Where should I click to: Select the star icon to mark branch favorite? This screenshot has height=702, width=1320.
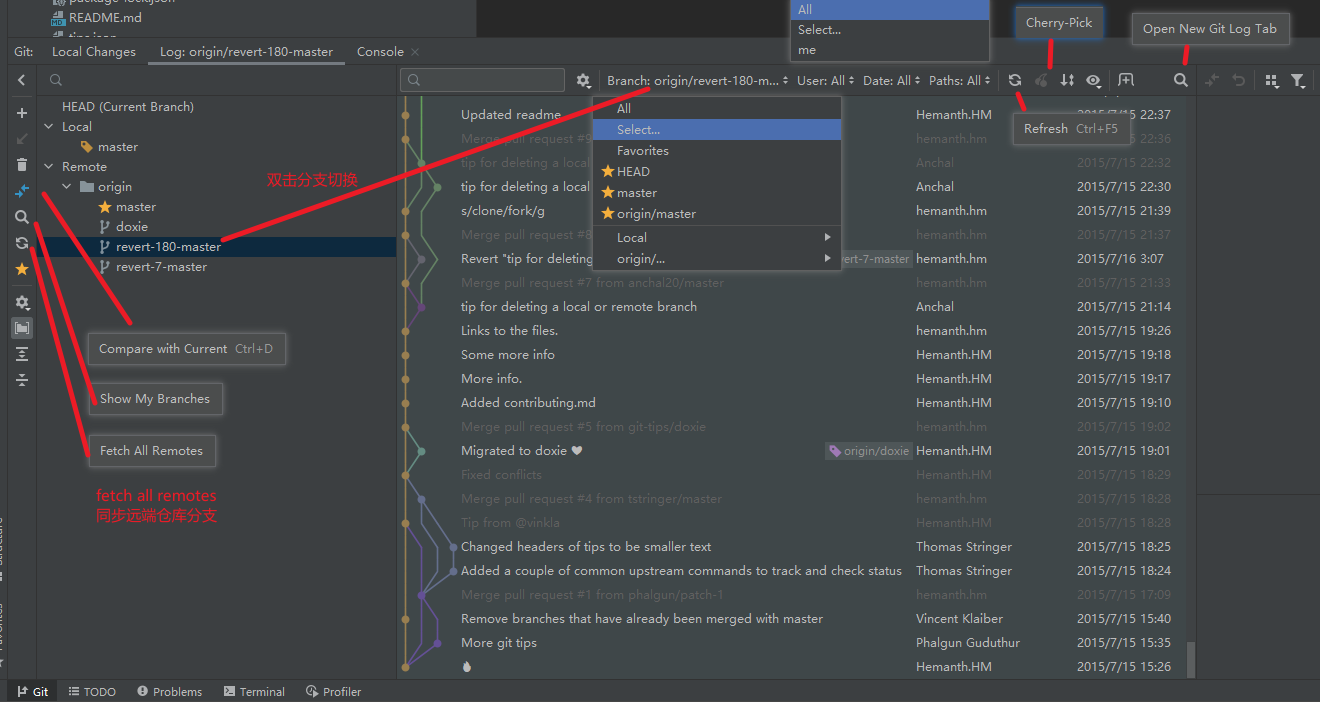point(22,268)
